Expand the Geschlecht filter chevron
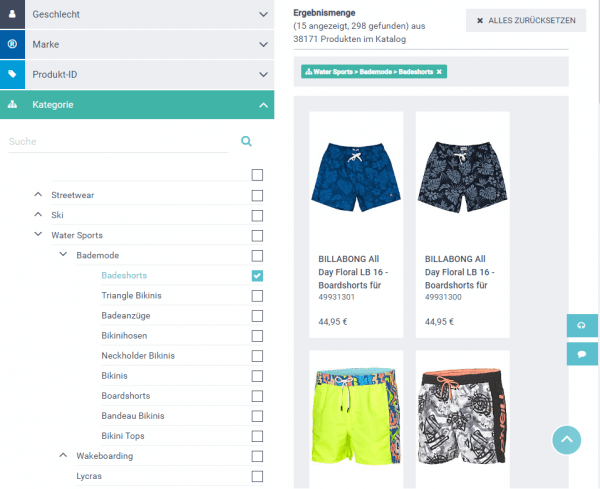600x489 pixels. point(263,15)
